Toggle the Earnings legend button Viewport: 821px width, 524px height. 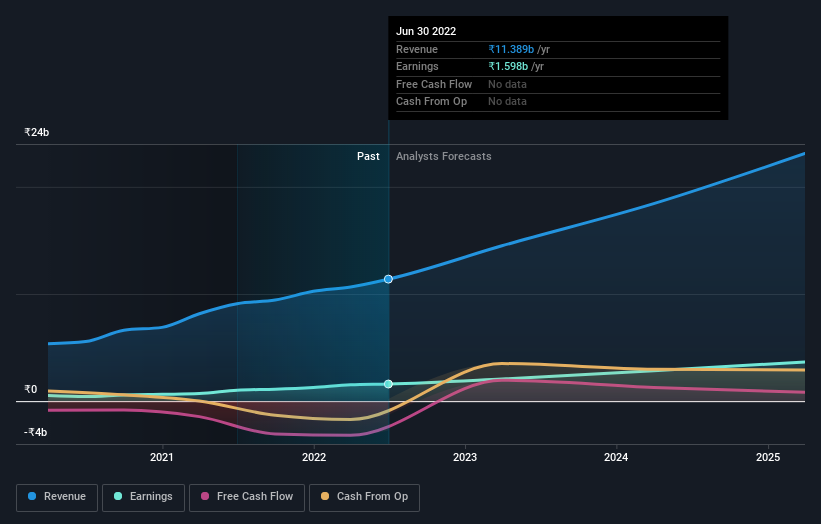click(143, 497)
